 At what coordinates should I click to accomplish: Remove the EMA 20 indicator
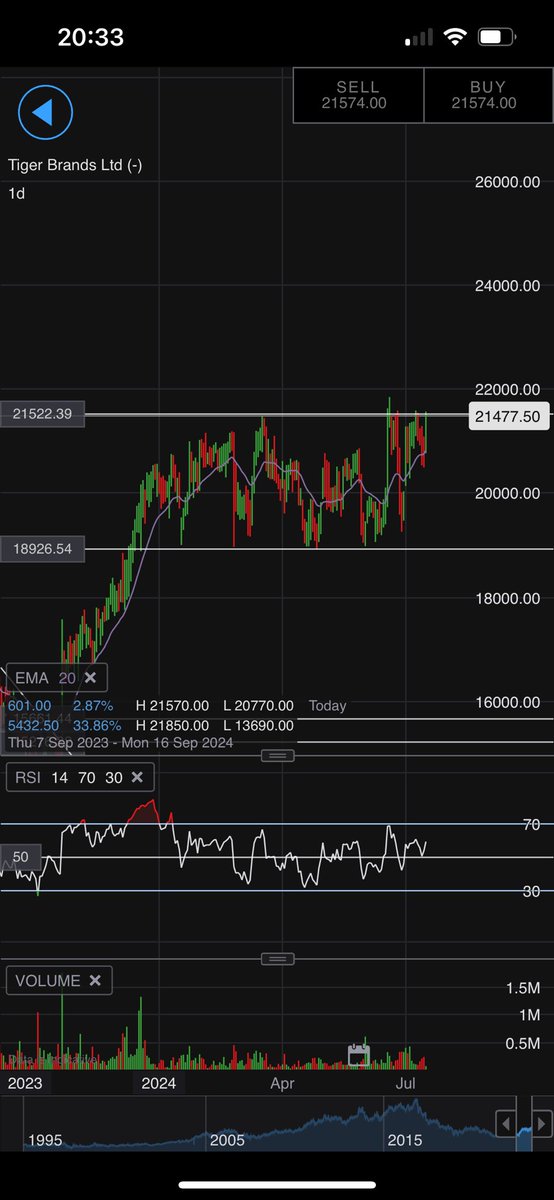click(x=90, y=677)
